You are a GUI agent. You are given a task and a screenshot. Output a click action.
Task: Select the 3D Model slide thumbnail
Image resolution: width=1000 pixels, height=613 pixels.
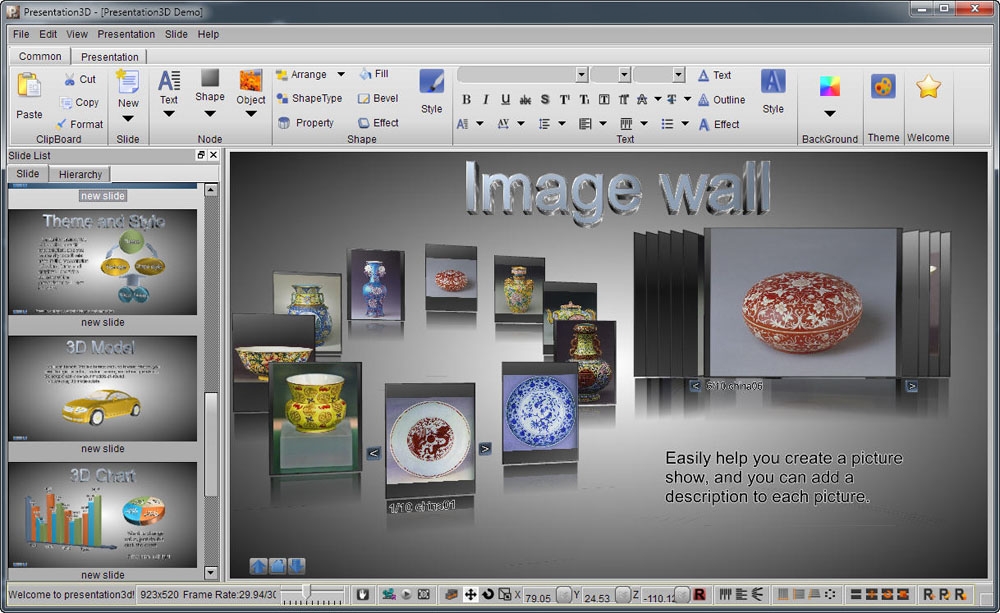[x=102, y=388]
